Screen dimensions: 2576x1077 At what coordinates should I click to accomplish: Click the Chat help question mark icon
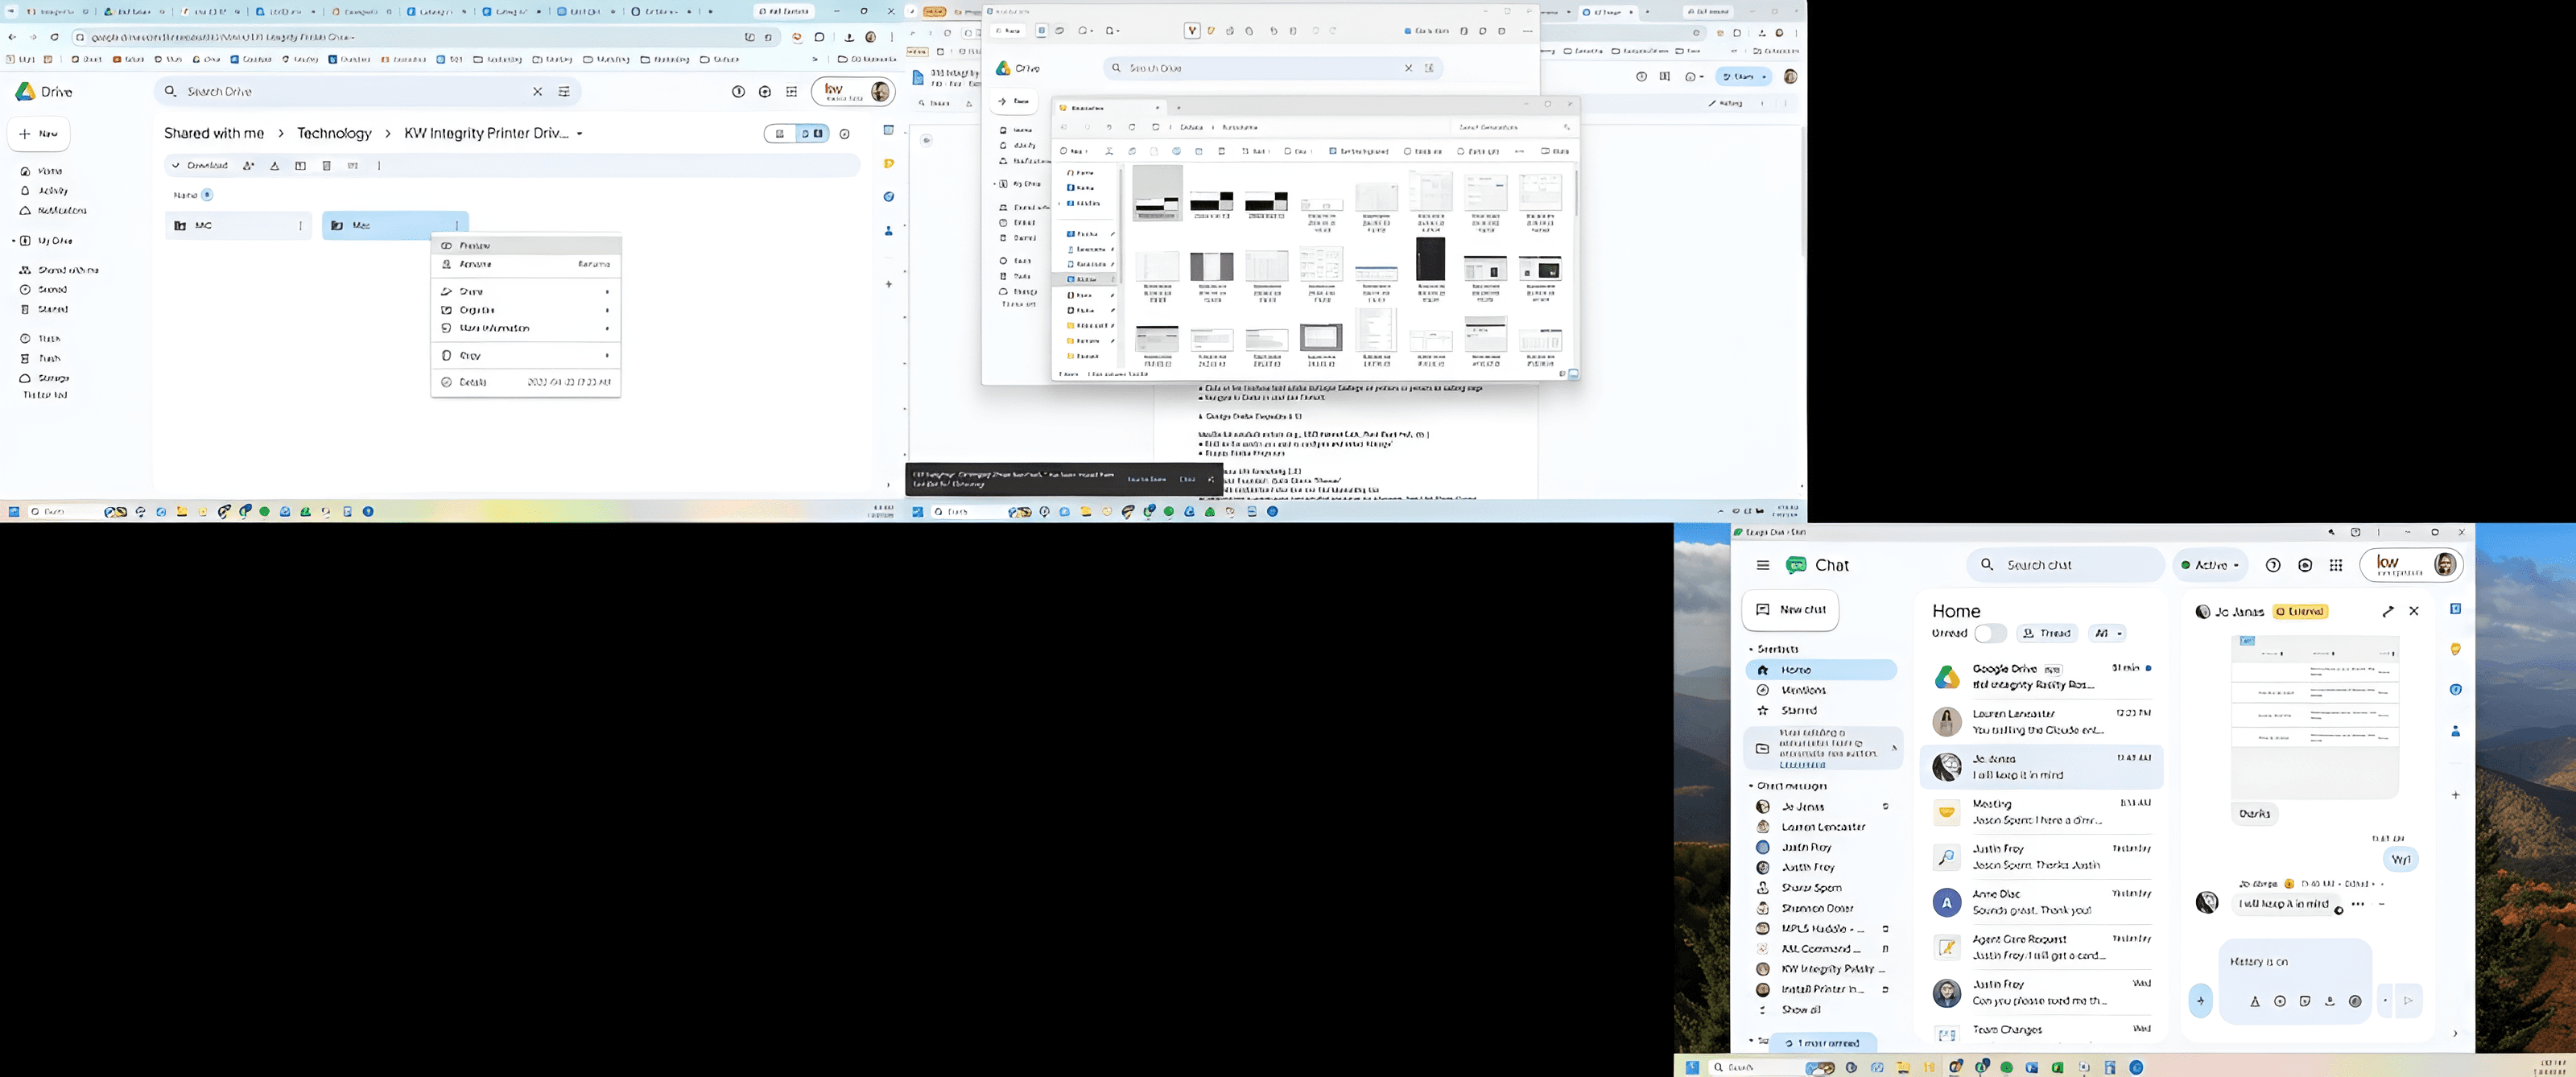point(2273,565)
